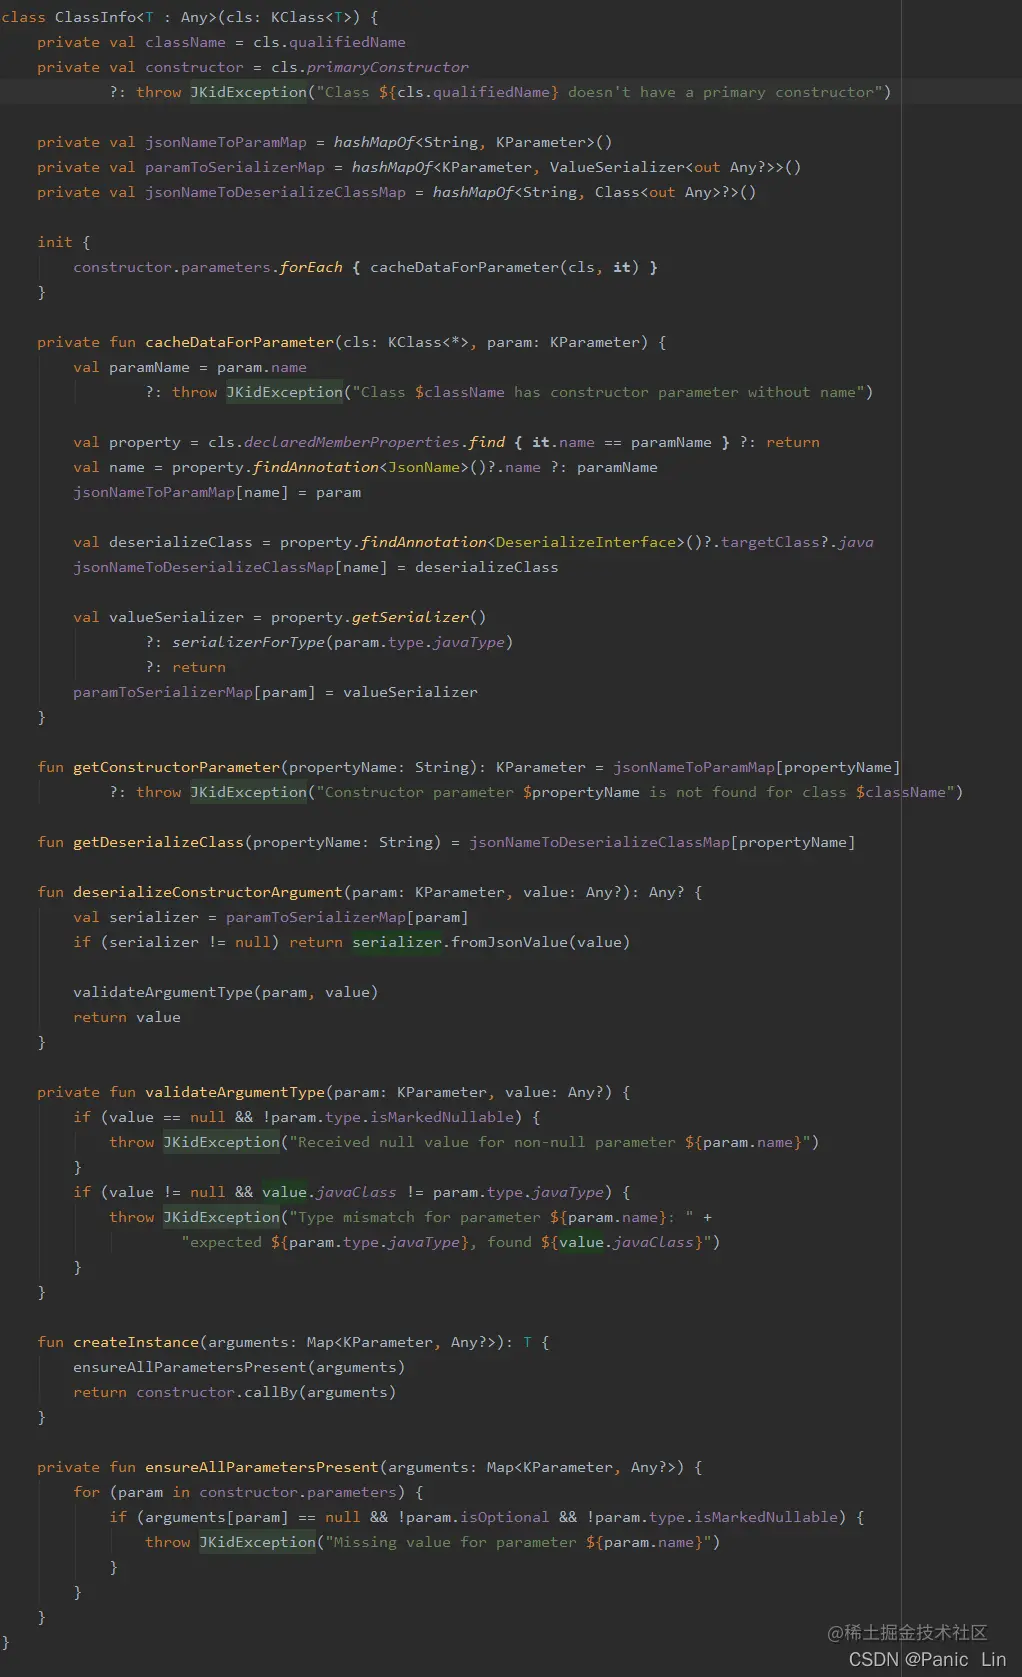
Task: Click the 'private fun ensureAllParametersPresent' definition name
Action: coord(262,1467)
